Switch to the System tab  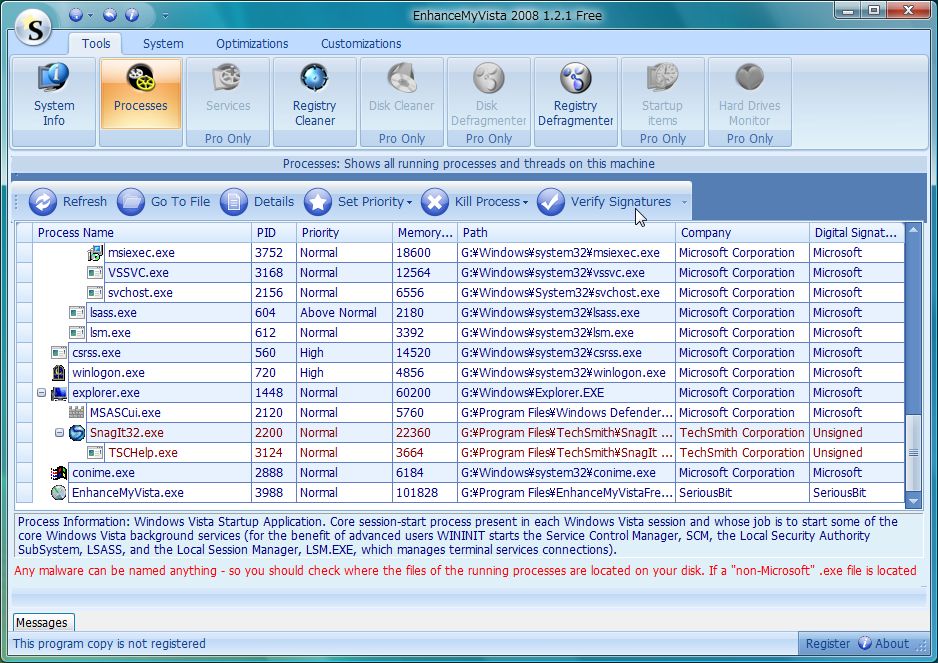163,44
